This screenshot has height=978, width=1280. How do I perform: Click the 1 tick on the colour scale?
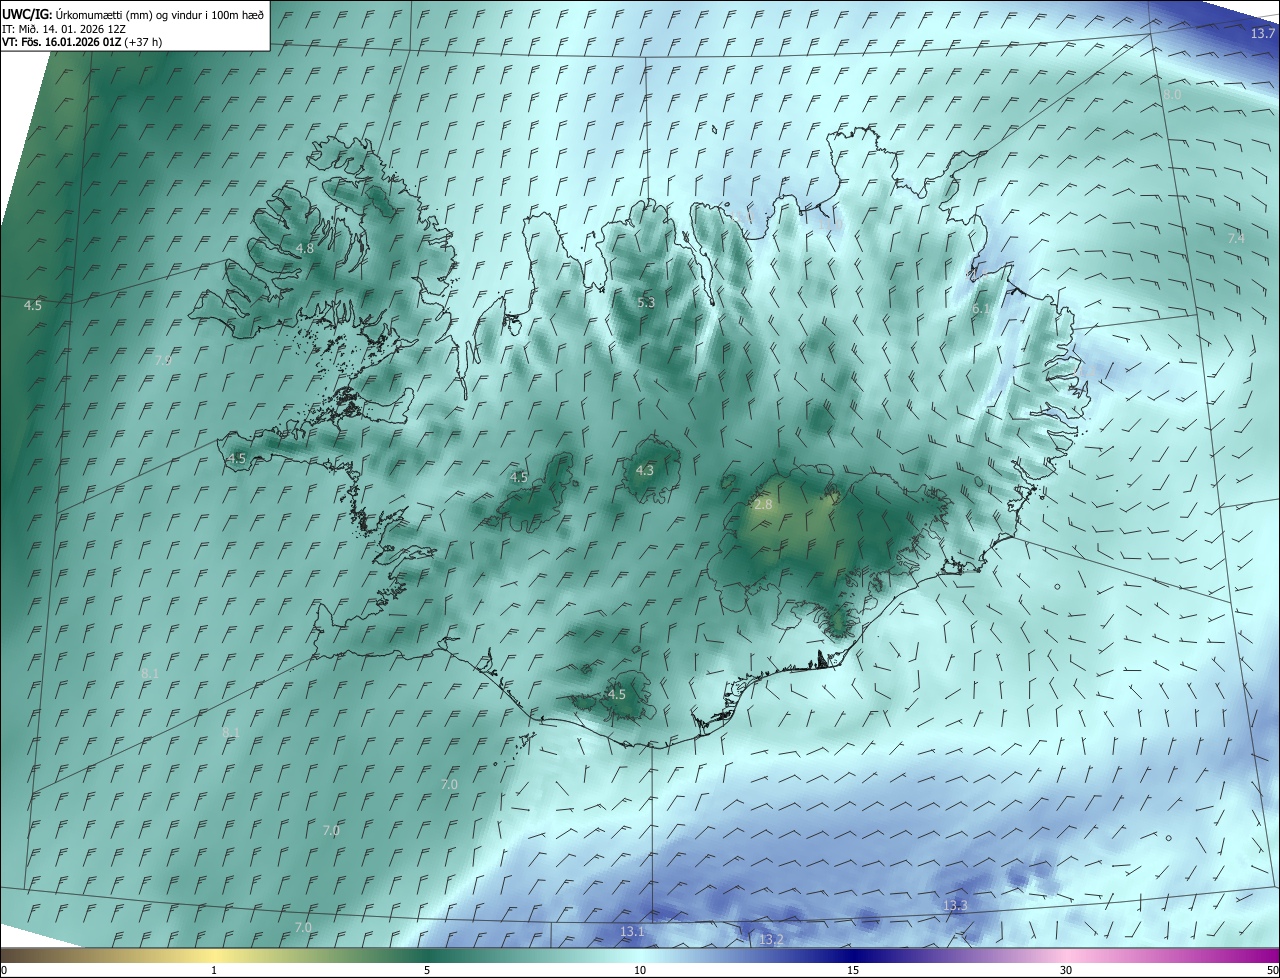[x=214, y=970]
